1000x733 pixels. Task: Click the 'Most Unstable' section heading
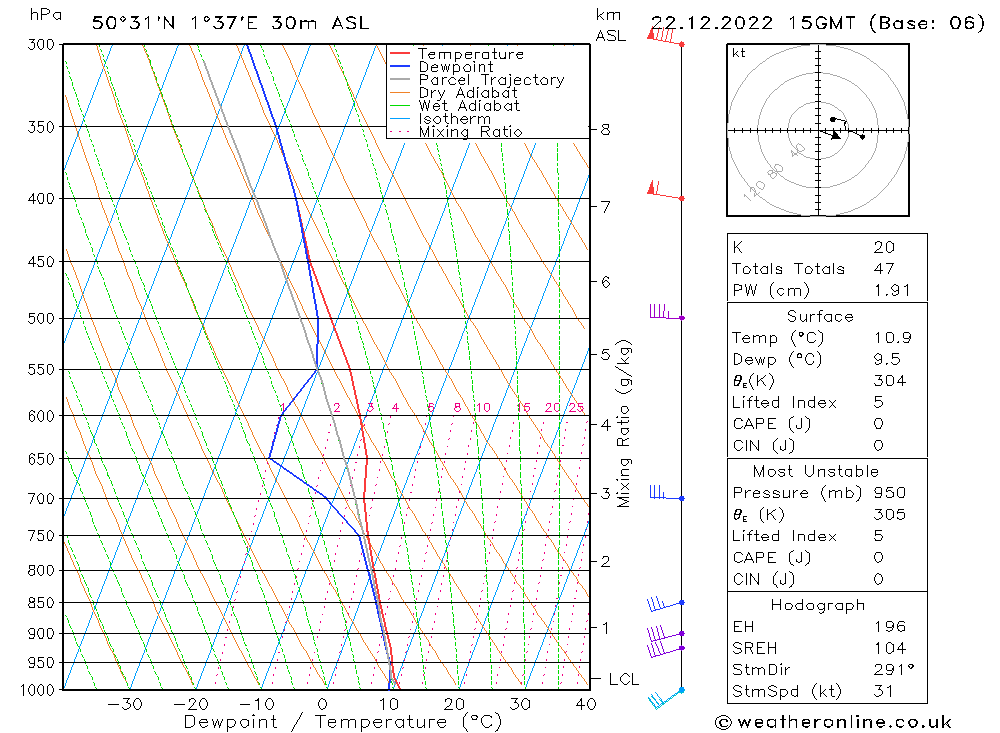[x=816, y=472]
